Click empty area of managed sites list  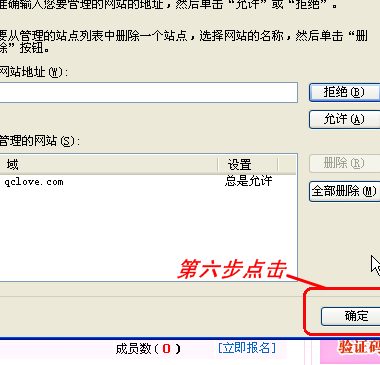[147, 230]
